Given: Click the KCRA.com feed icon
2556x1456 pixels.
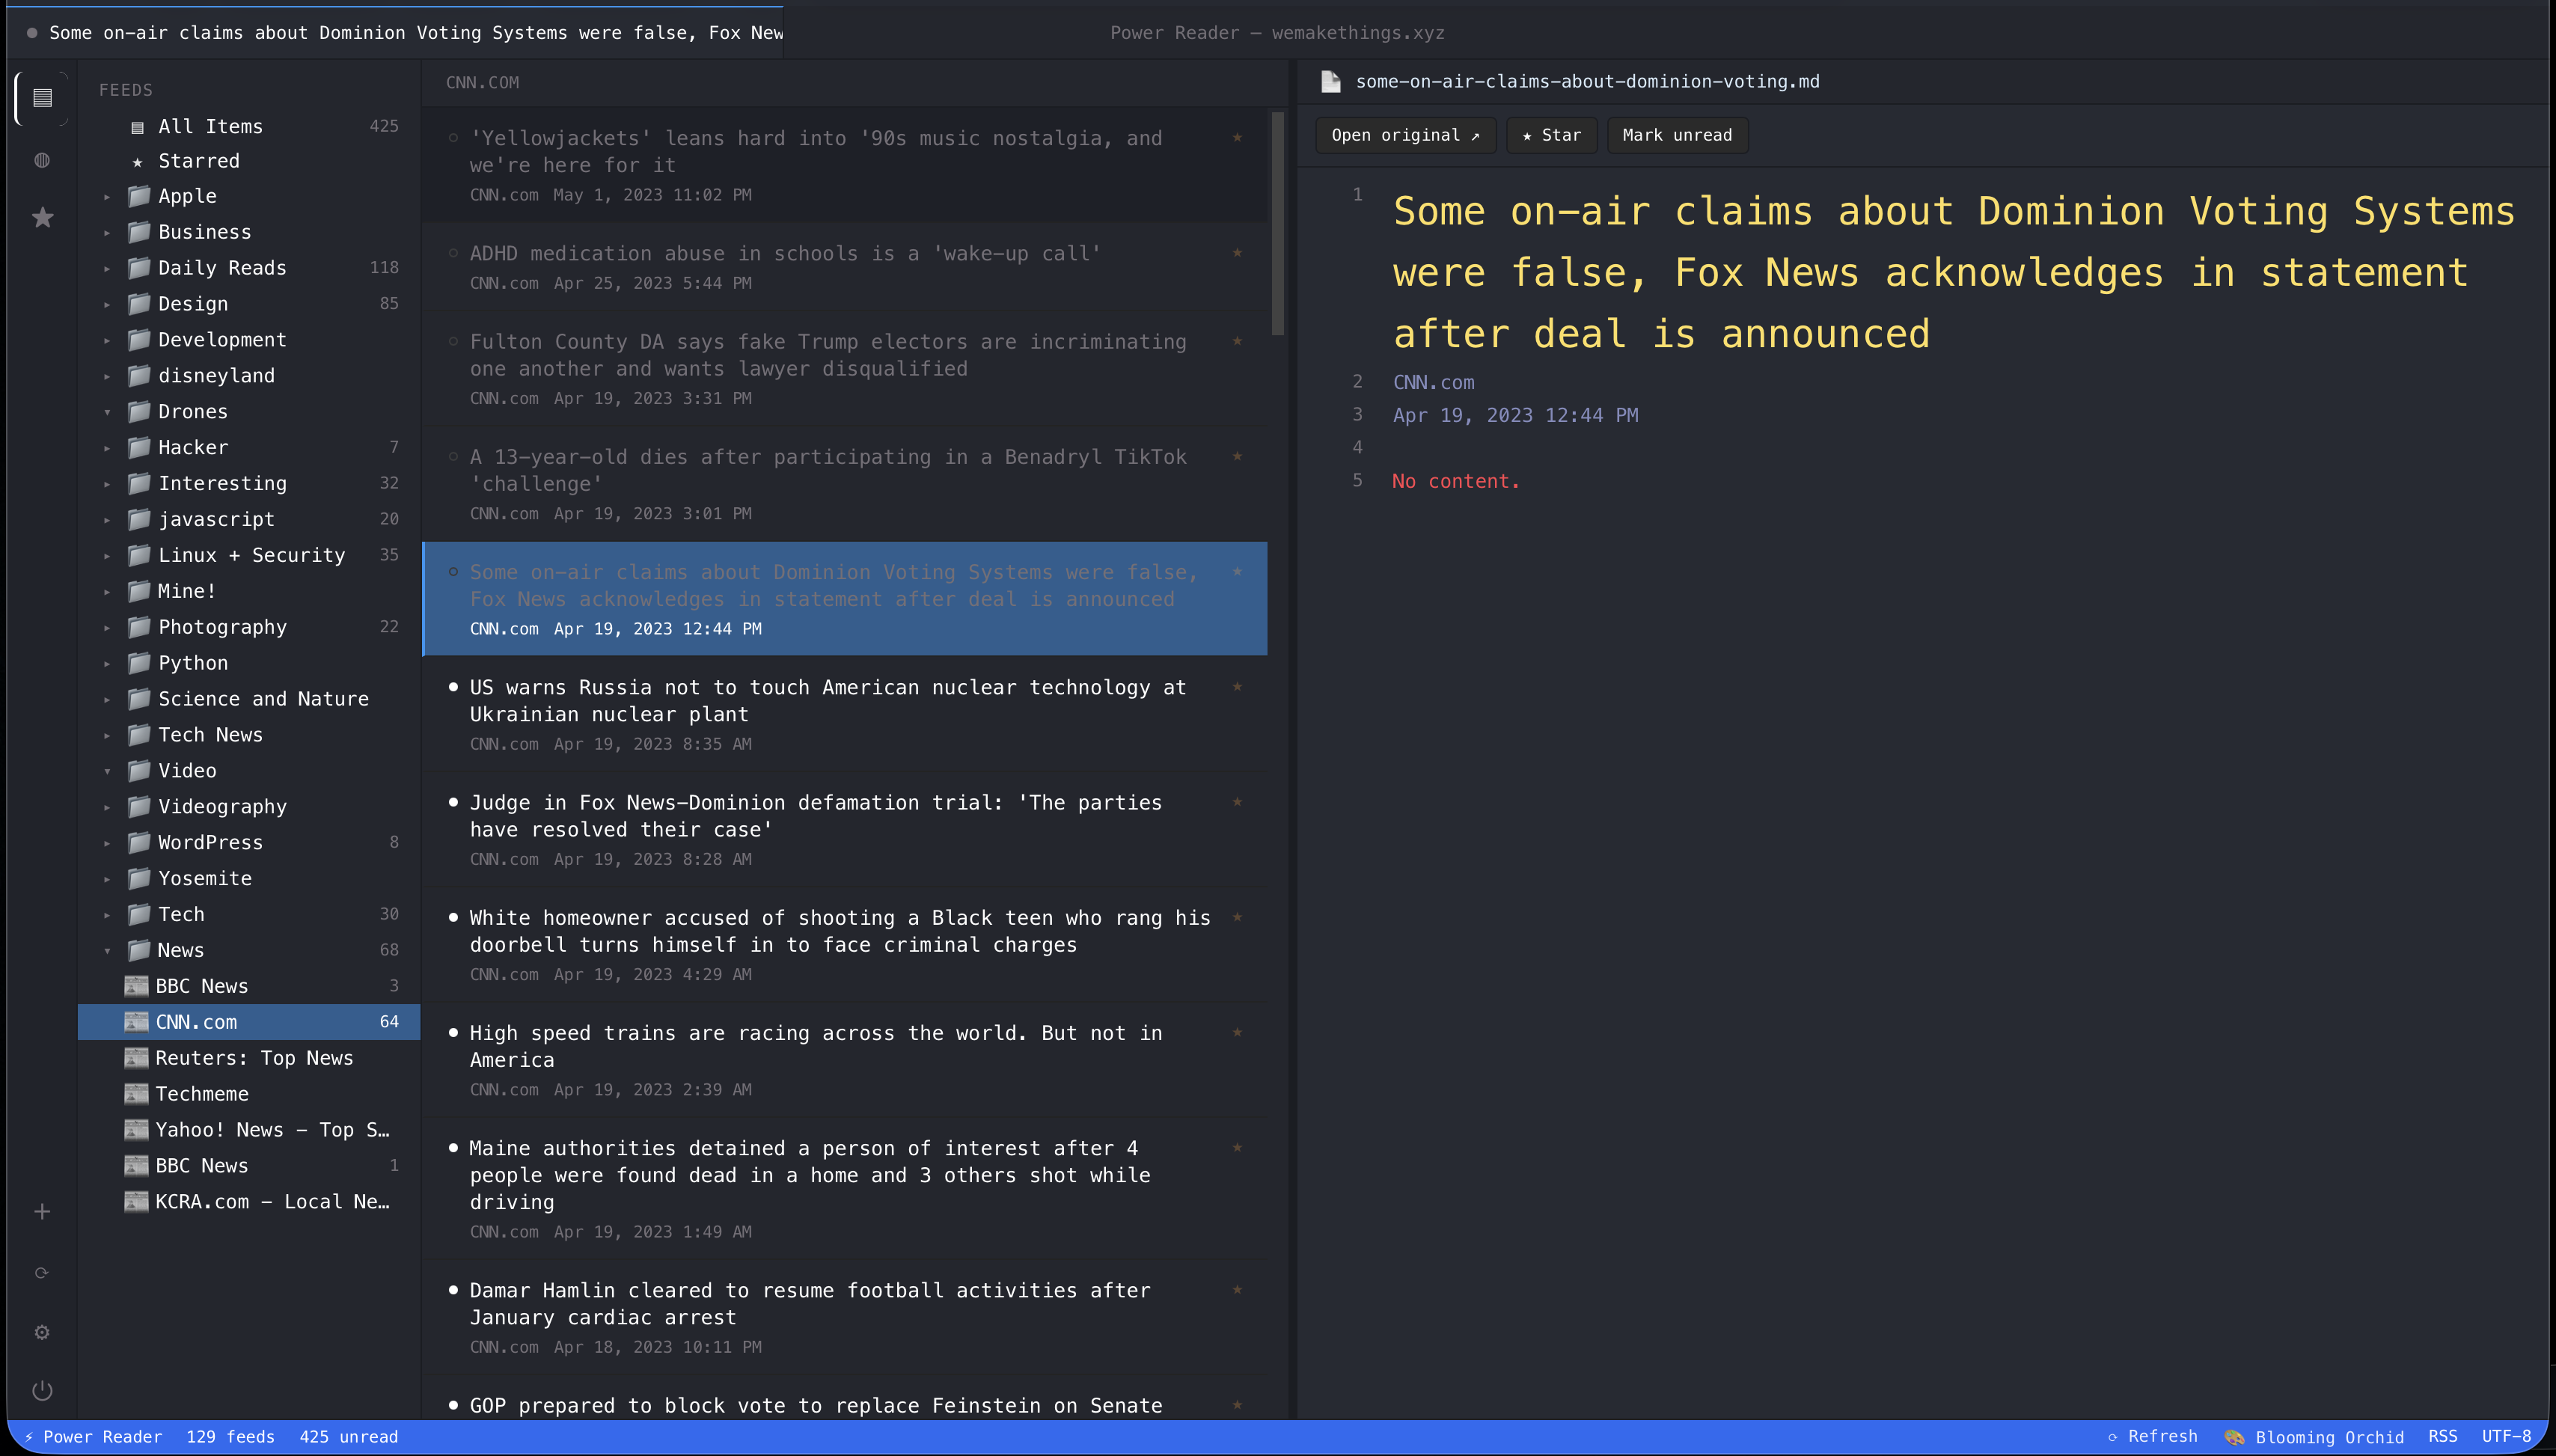Looking at the screenshot, I should click(x=136, y=1202).
